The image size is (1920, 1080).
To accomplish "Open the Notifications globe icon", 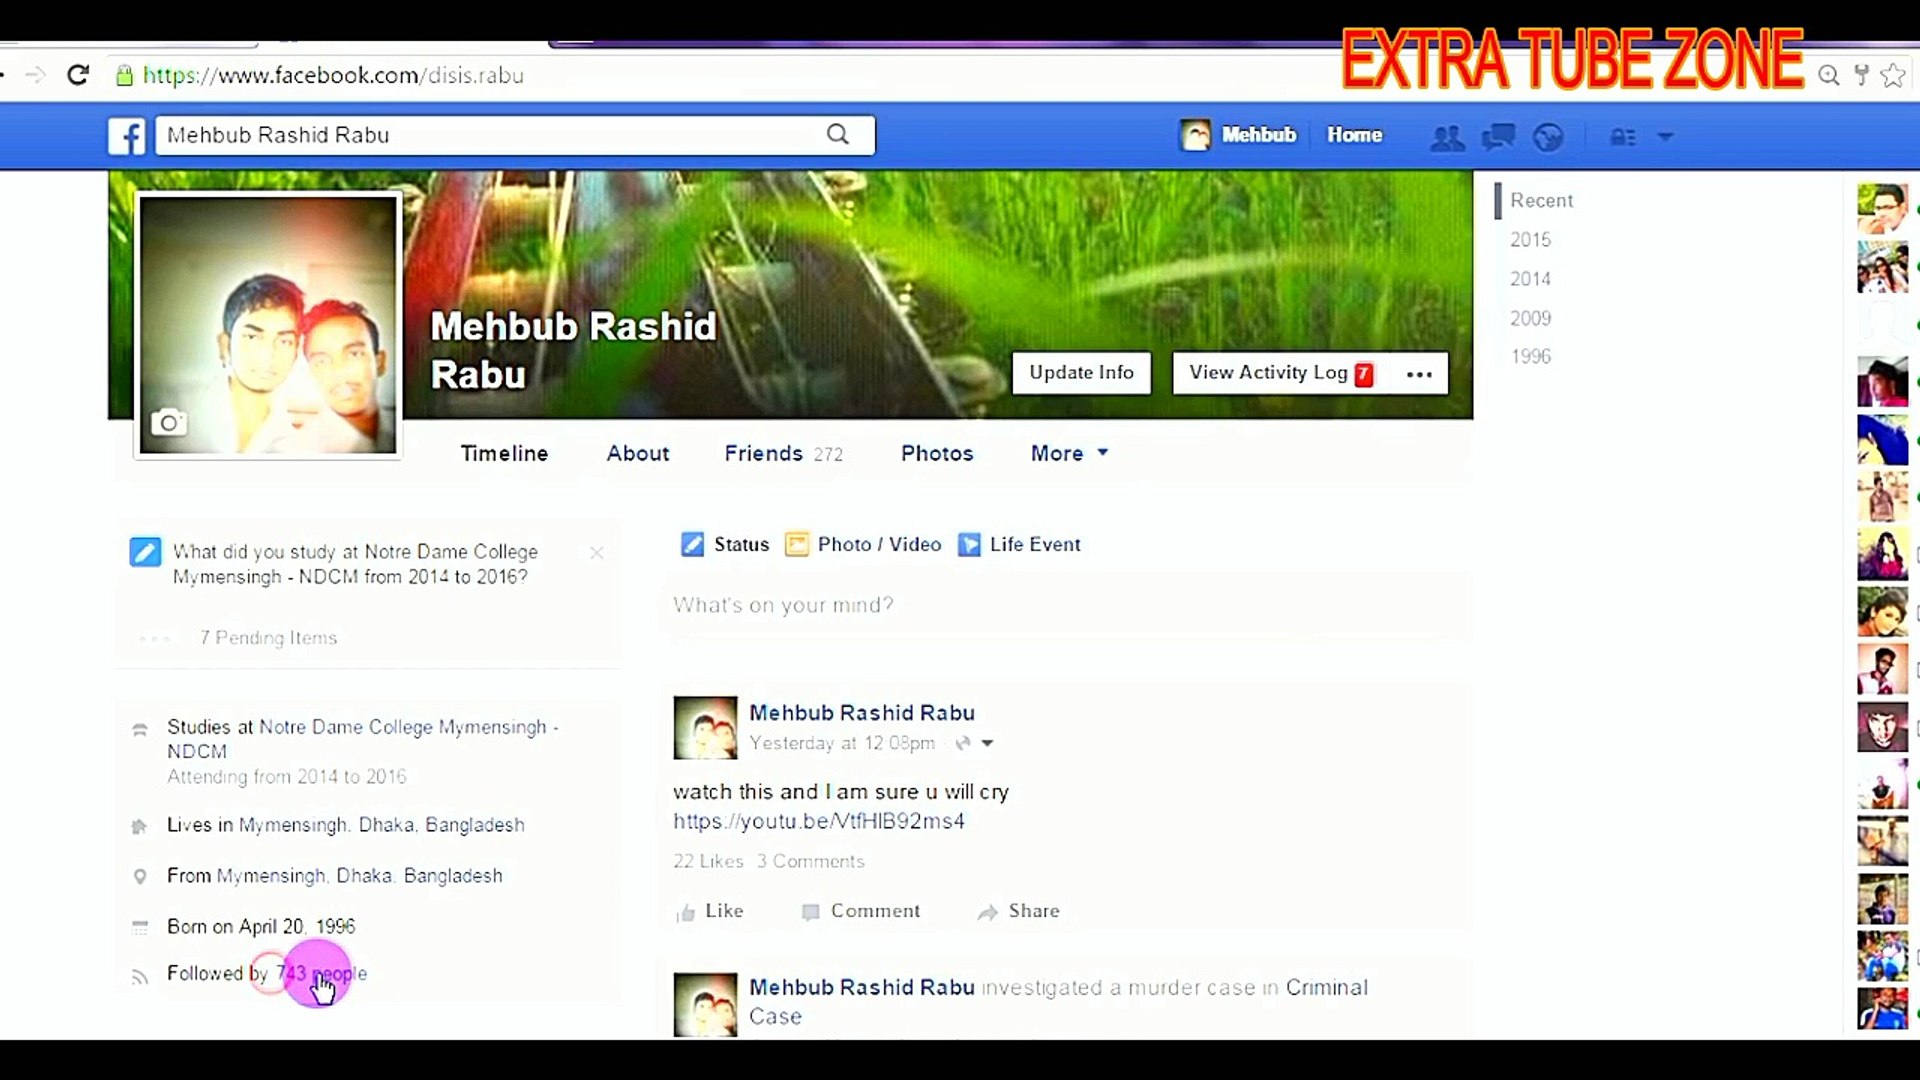I will click(x=1548, y=137).
